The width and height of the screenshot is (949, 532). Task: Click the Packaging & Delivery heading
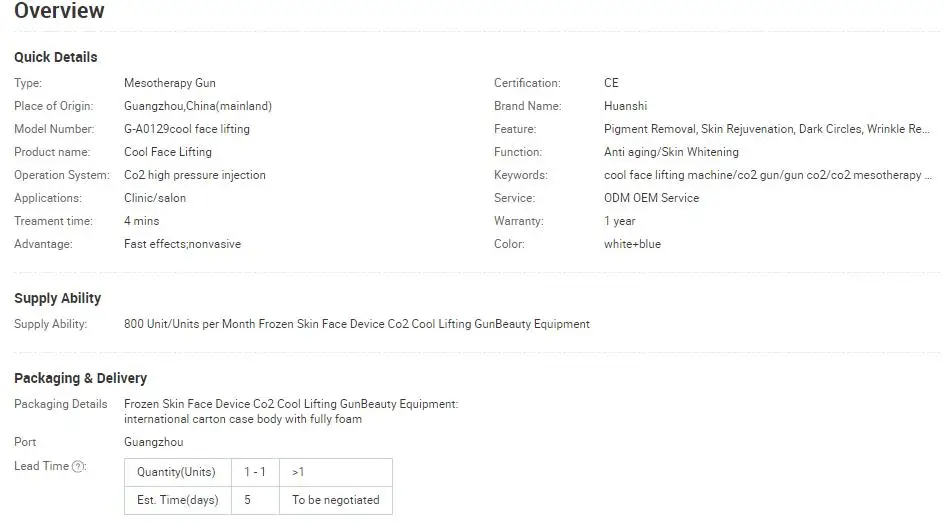[x=80, y=378]
